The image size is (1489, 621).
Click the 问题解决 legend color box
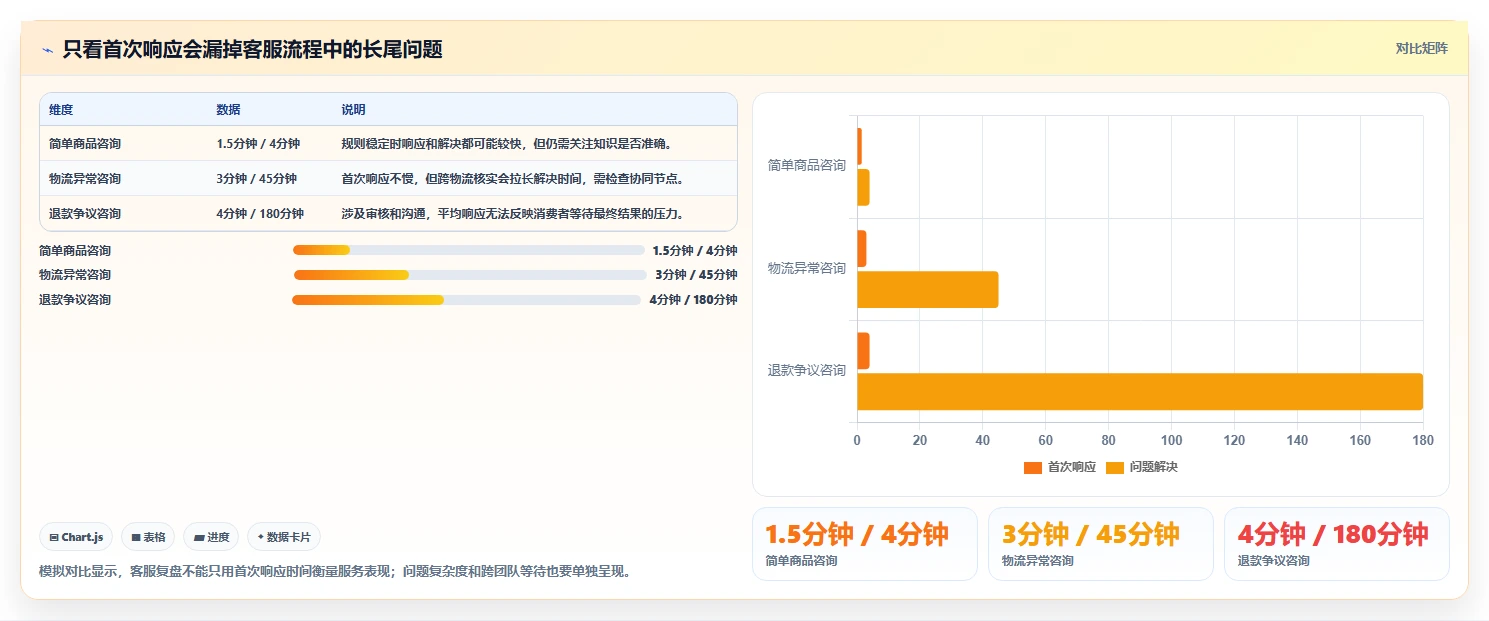[1115, 467]
